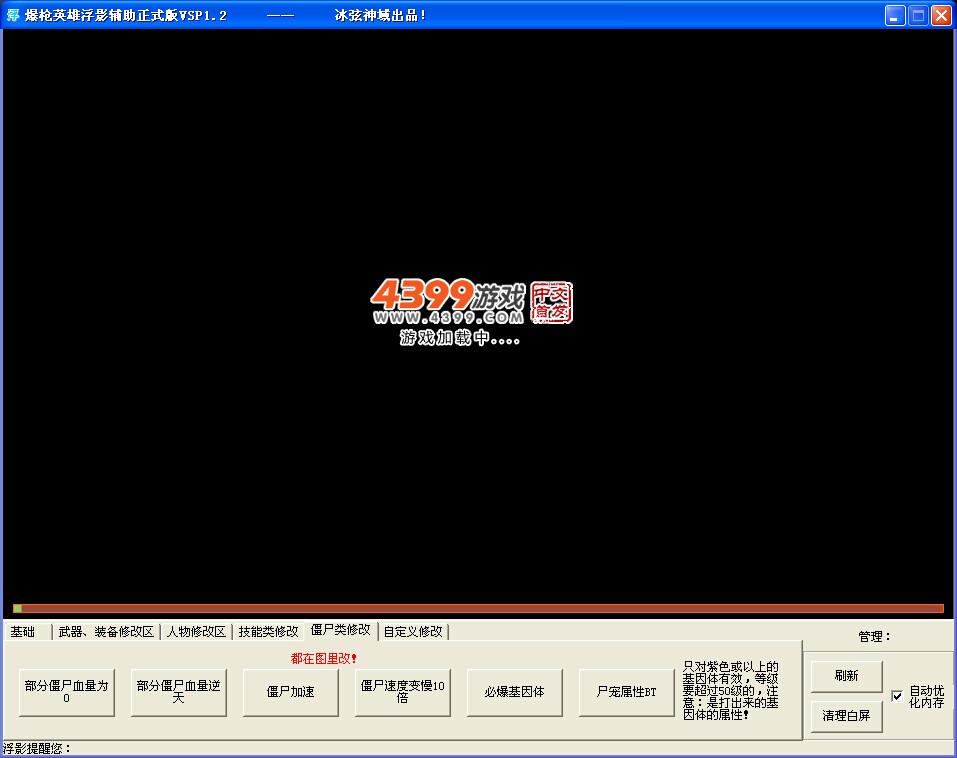Switch to the 基础 tab
This screenshot has width=957, height=758.
pos(23,632)
